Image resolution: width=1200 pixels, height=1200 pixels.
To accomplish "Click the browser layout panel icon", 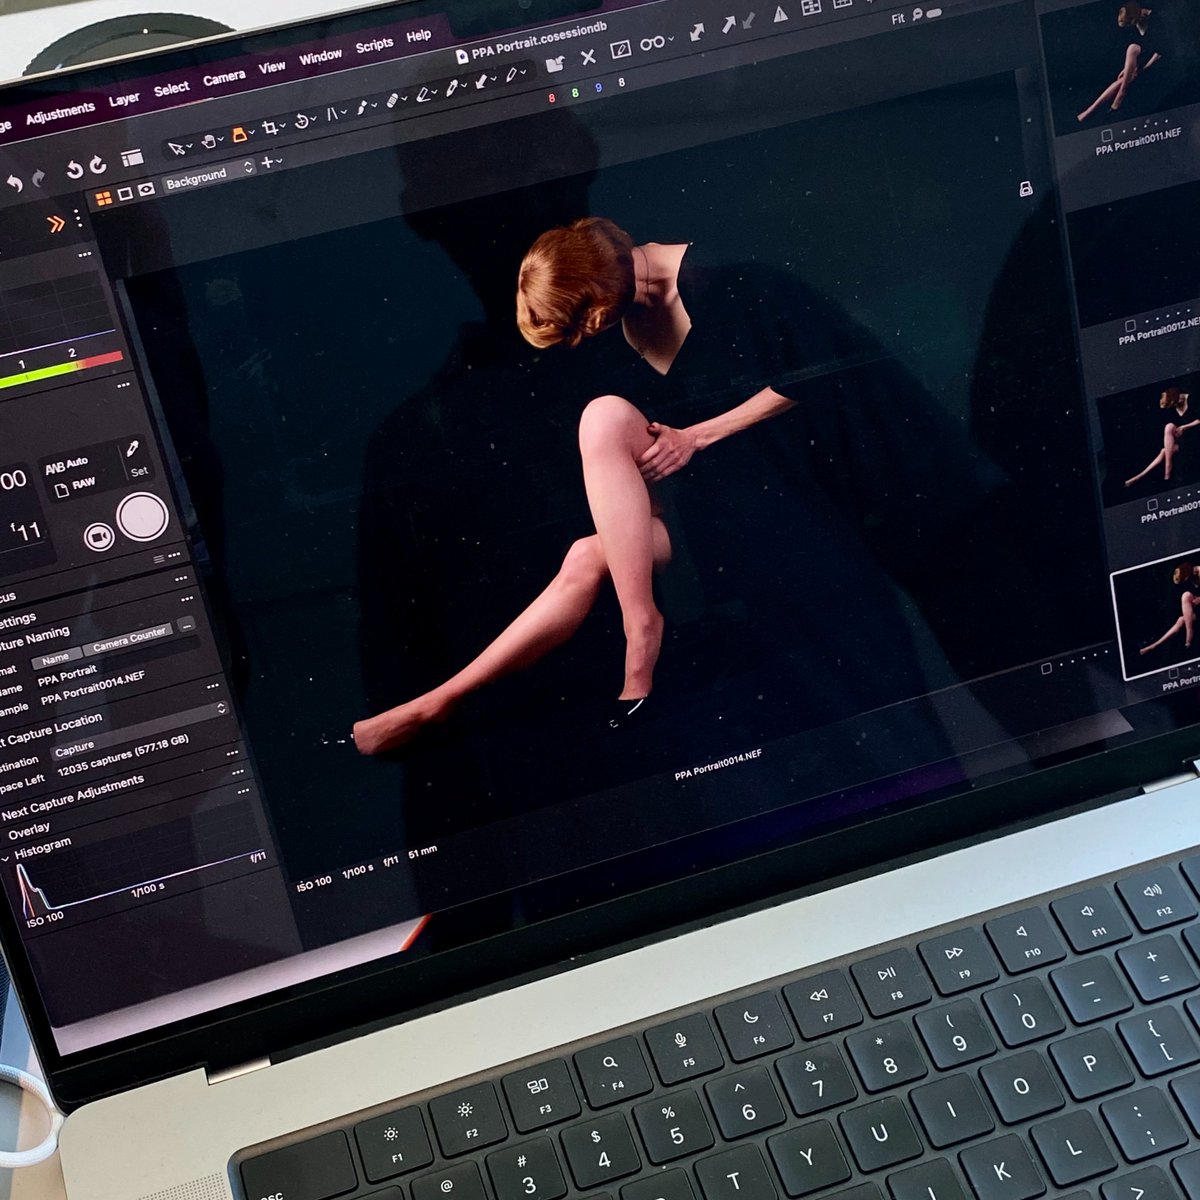I will click(x=132, y=158).
